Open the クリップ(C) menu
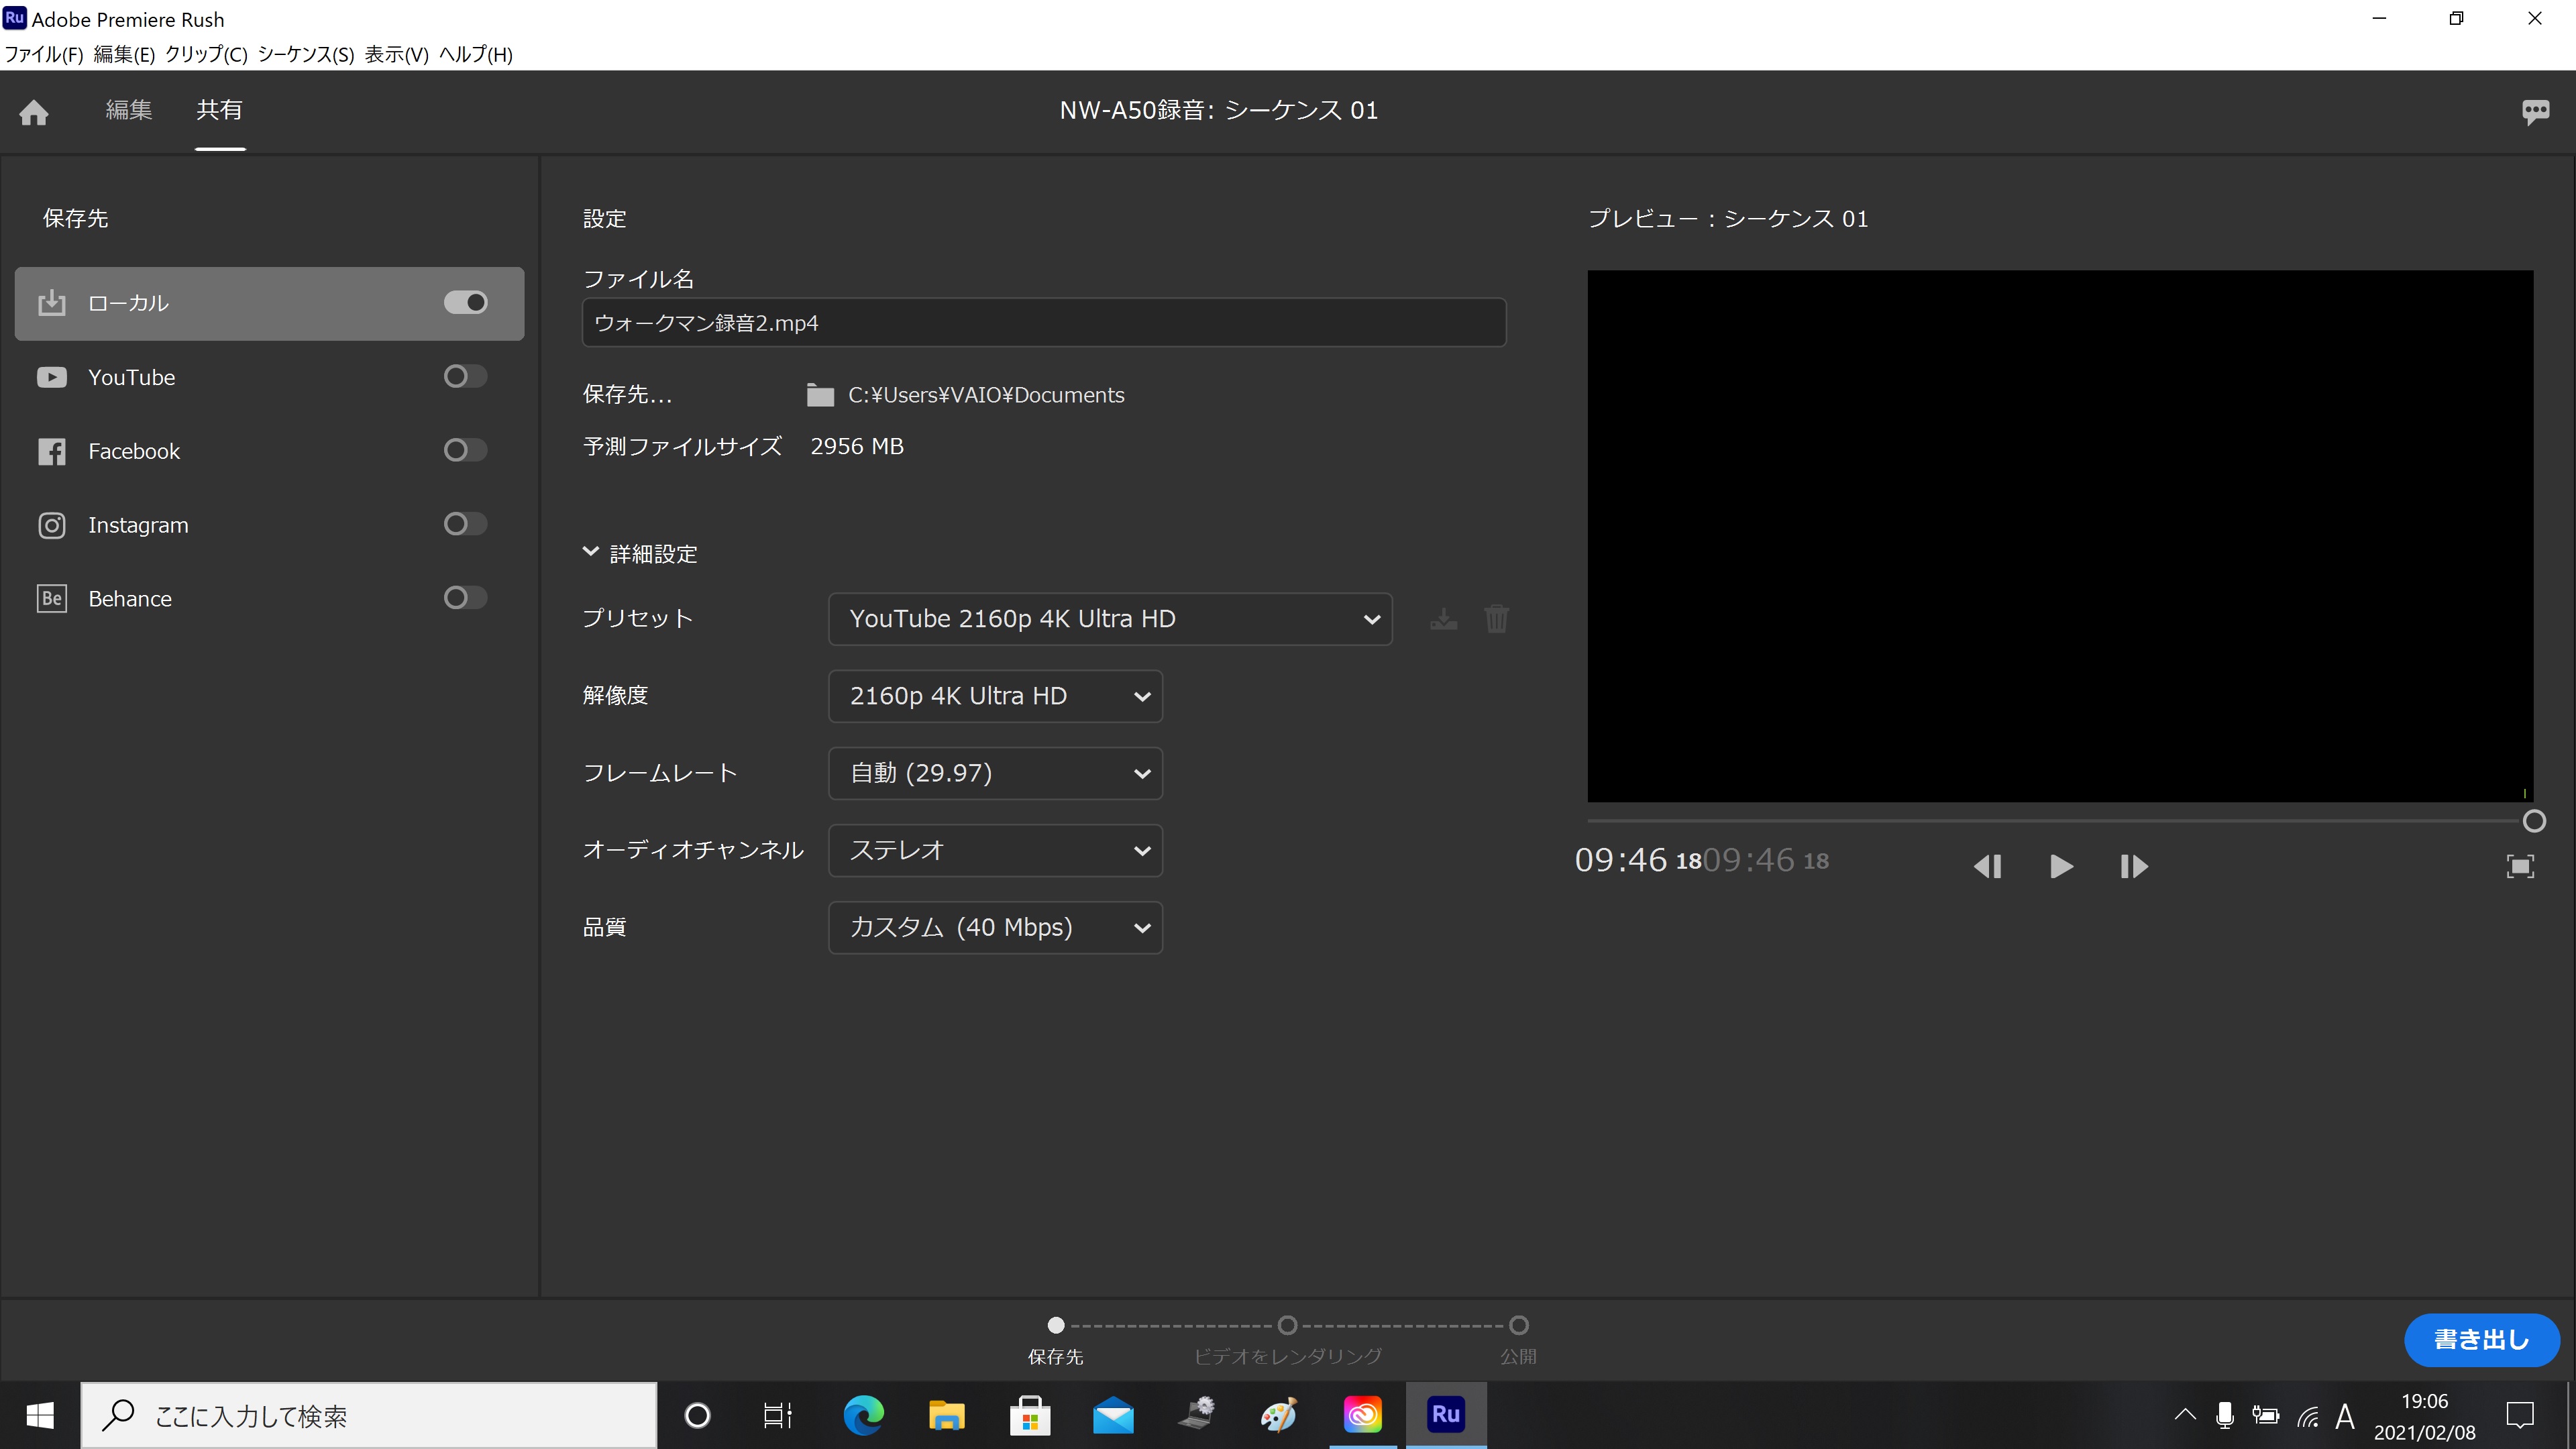This screenshot has width=2576, height=1449. click(206, 54)
